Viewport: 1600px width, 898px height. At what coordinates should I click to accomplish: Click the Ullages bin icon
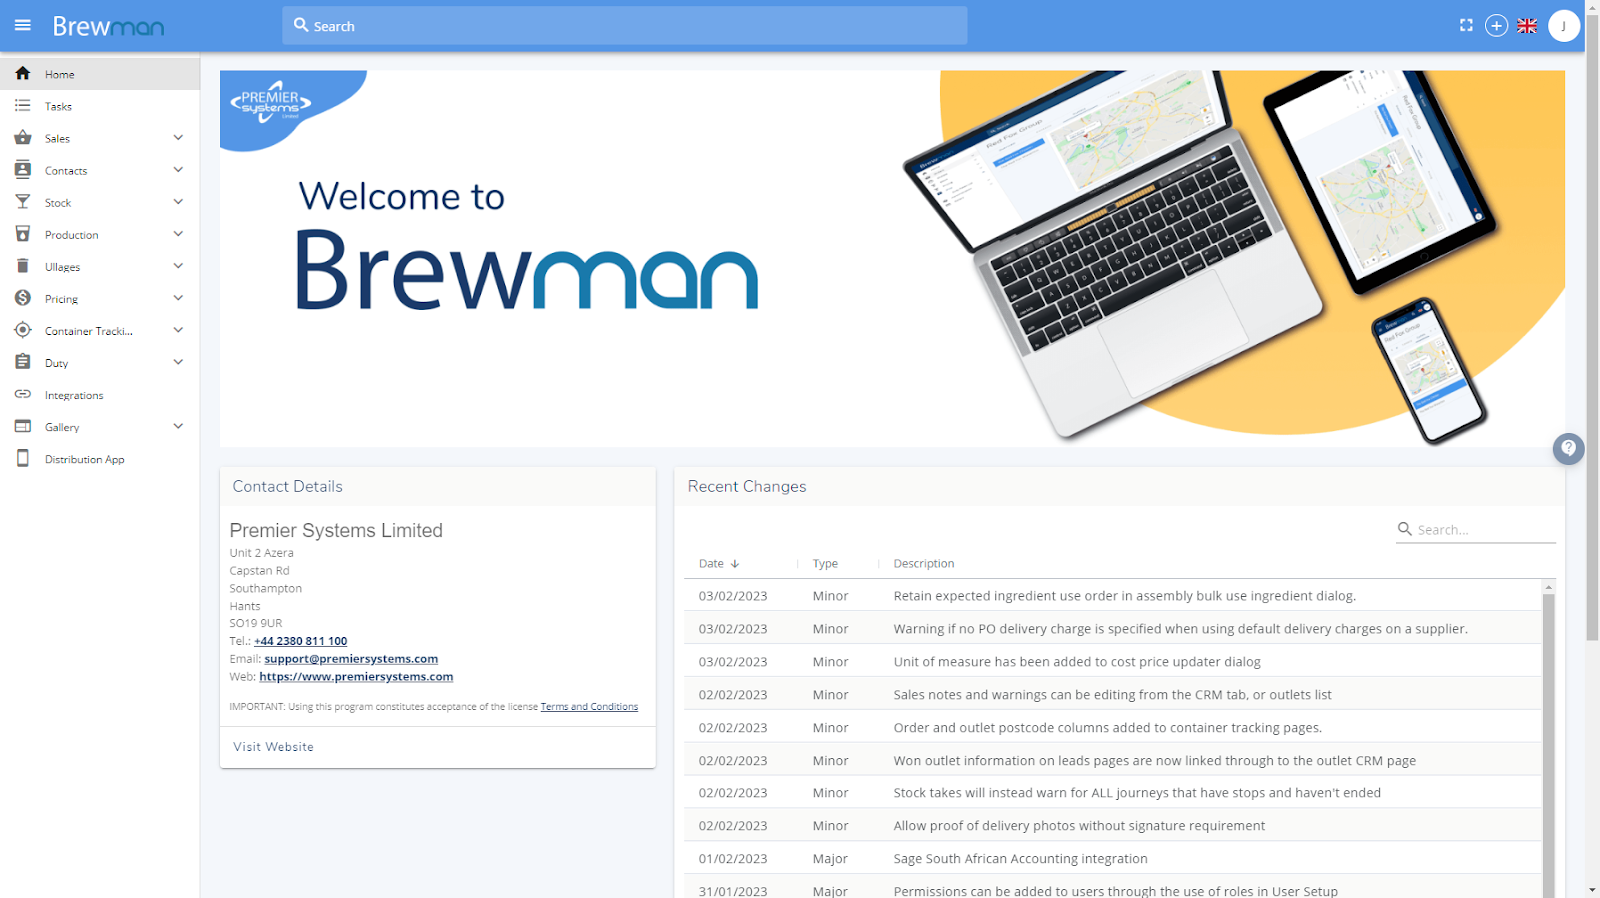coord(23,266)
